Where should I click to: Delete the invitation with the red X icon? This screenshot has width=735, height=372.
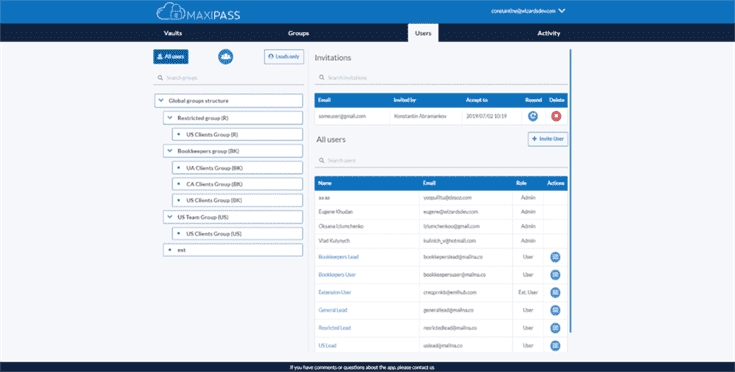(556, 116)
